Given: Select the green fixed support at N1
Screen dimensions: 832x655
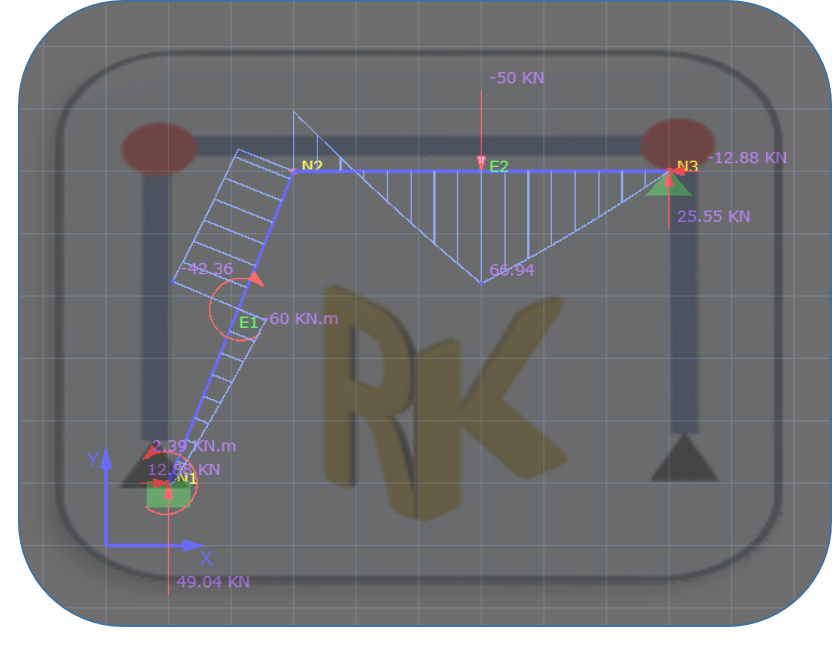Looking at the screenshot, I should [x=159, y=494].
